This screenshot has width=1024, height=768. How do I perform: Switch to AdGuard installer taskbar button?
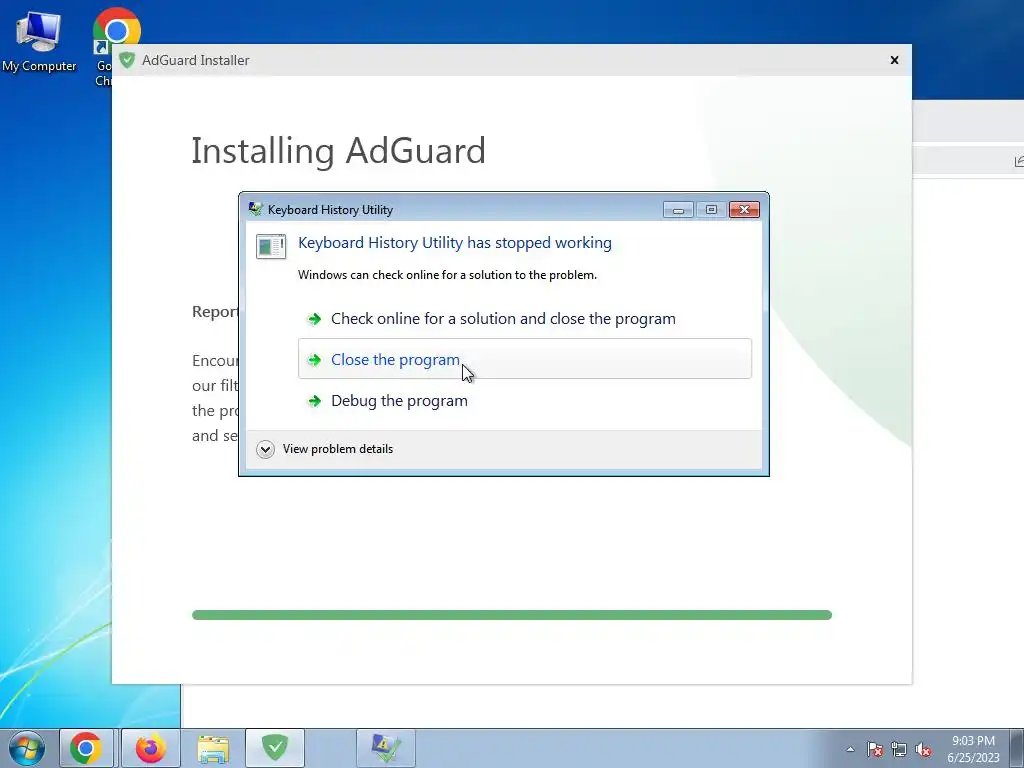(x=275, y=748)
